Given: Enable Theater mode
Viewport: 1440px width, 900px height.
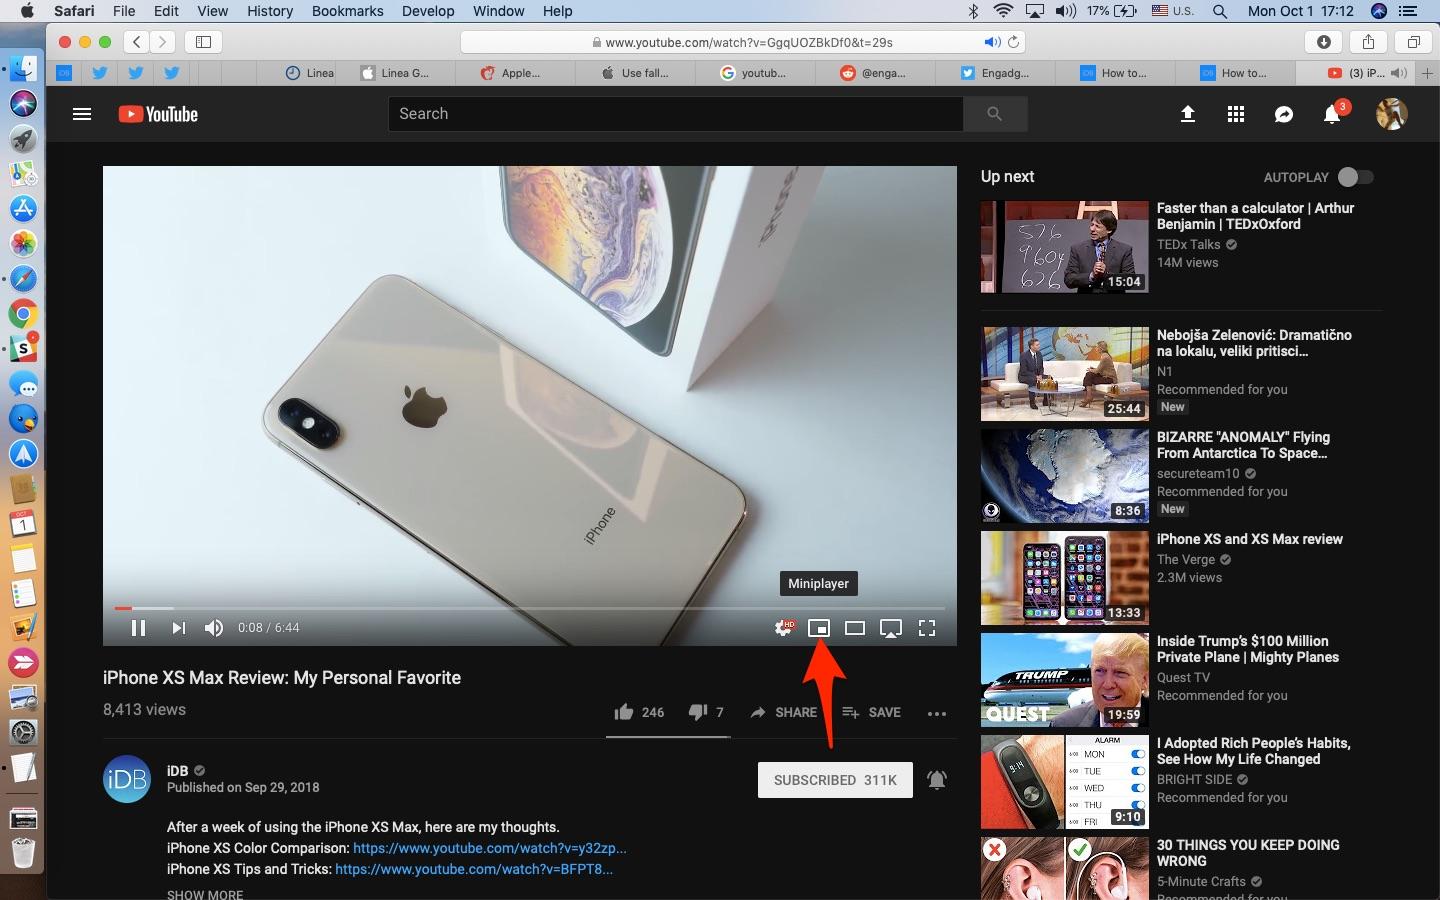Looking at the screenshot, I should 855,628.
